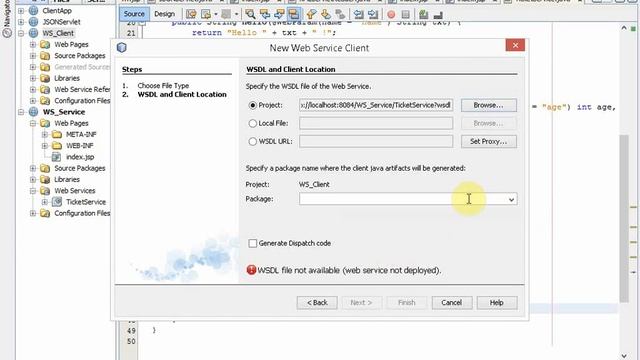The image size is (640, 360).
Task: Toggle Highlight Search toolbar icon
Action: 293,14
